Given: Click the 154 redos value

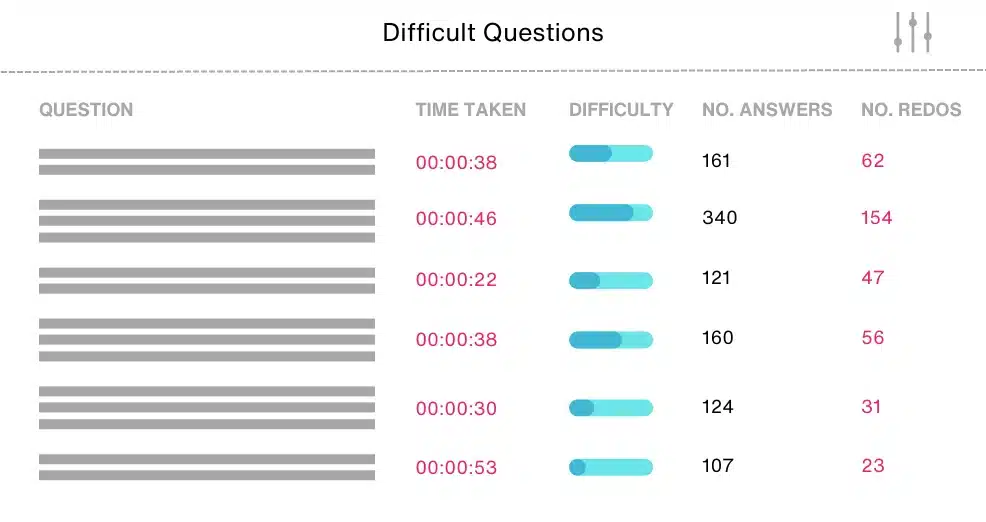Looking at the screenshot, I should (x=876, y=218).
